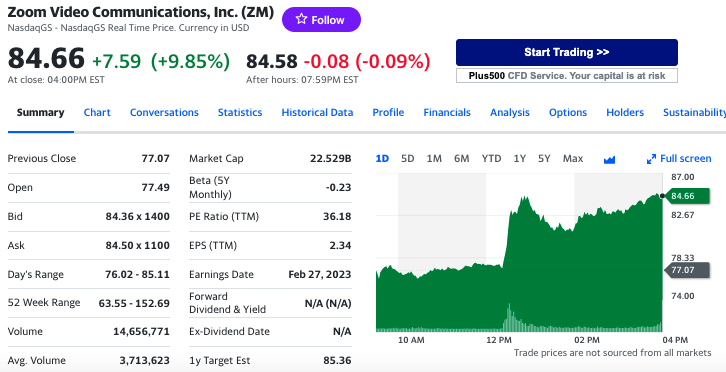Screen dimensions: 726x372
Task: Show the Max chart range
Action: pos(573,158)
